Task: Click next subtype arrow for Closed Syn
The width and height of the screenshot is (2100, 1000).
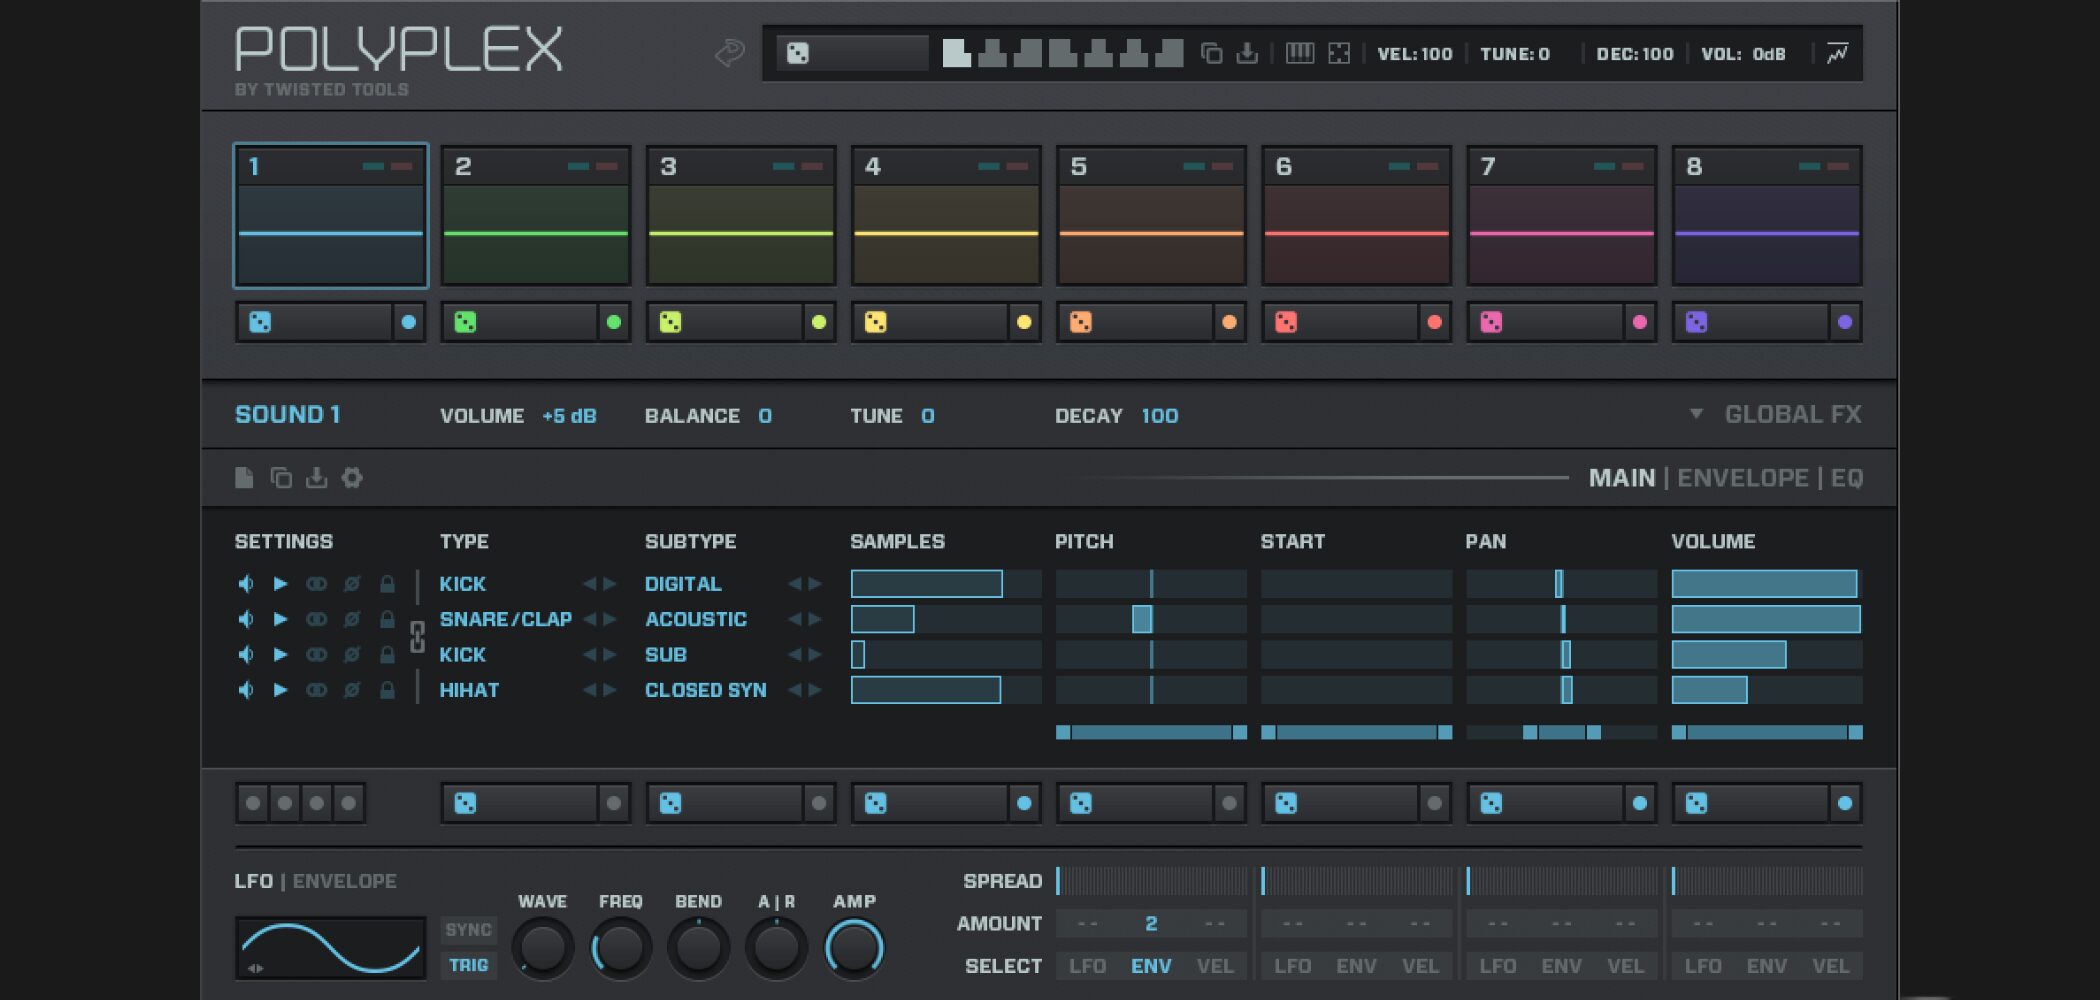Action: tap(815, 690)
